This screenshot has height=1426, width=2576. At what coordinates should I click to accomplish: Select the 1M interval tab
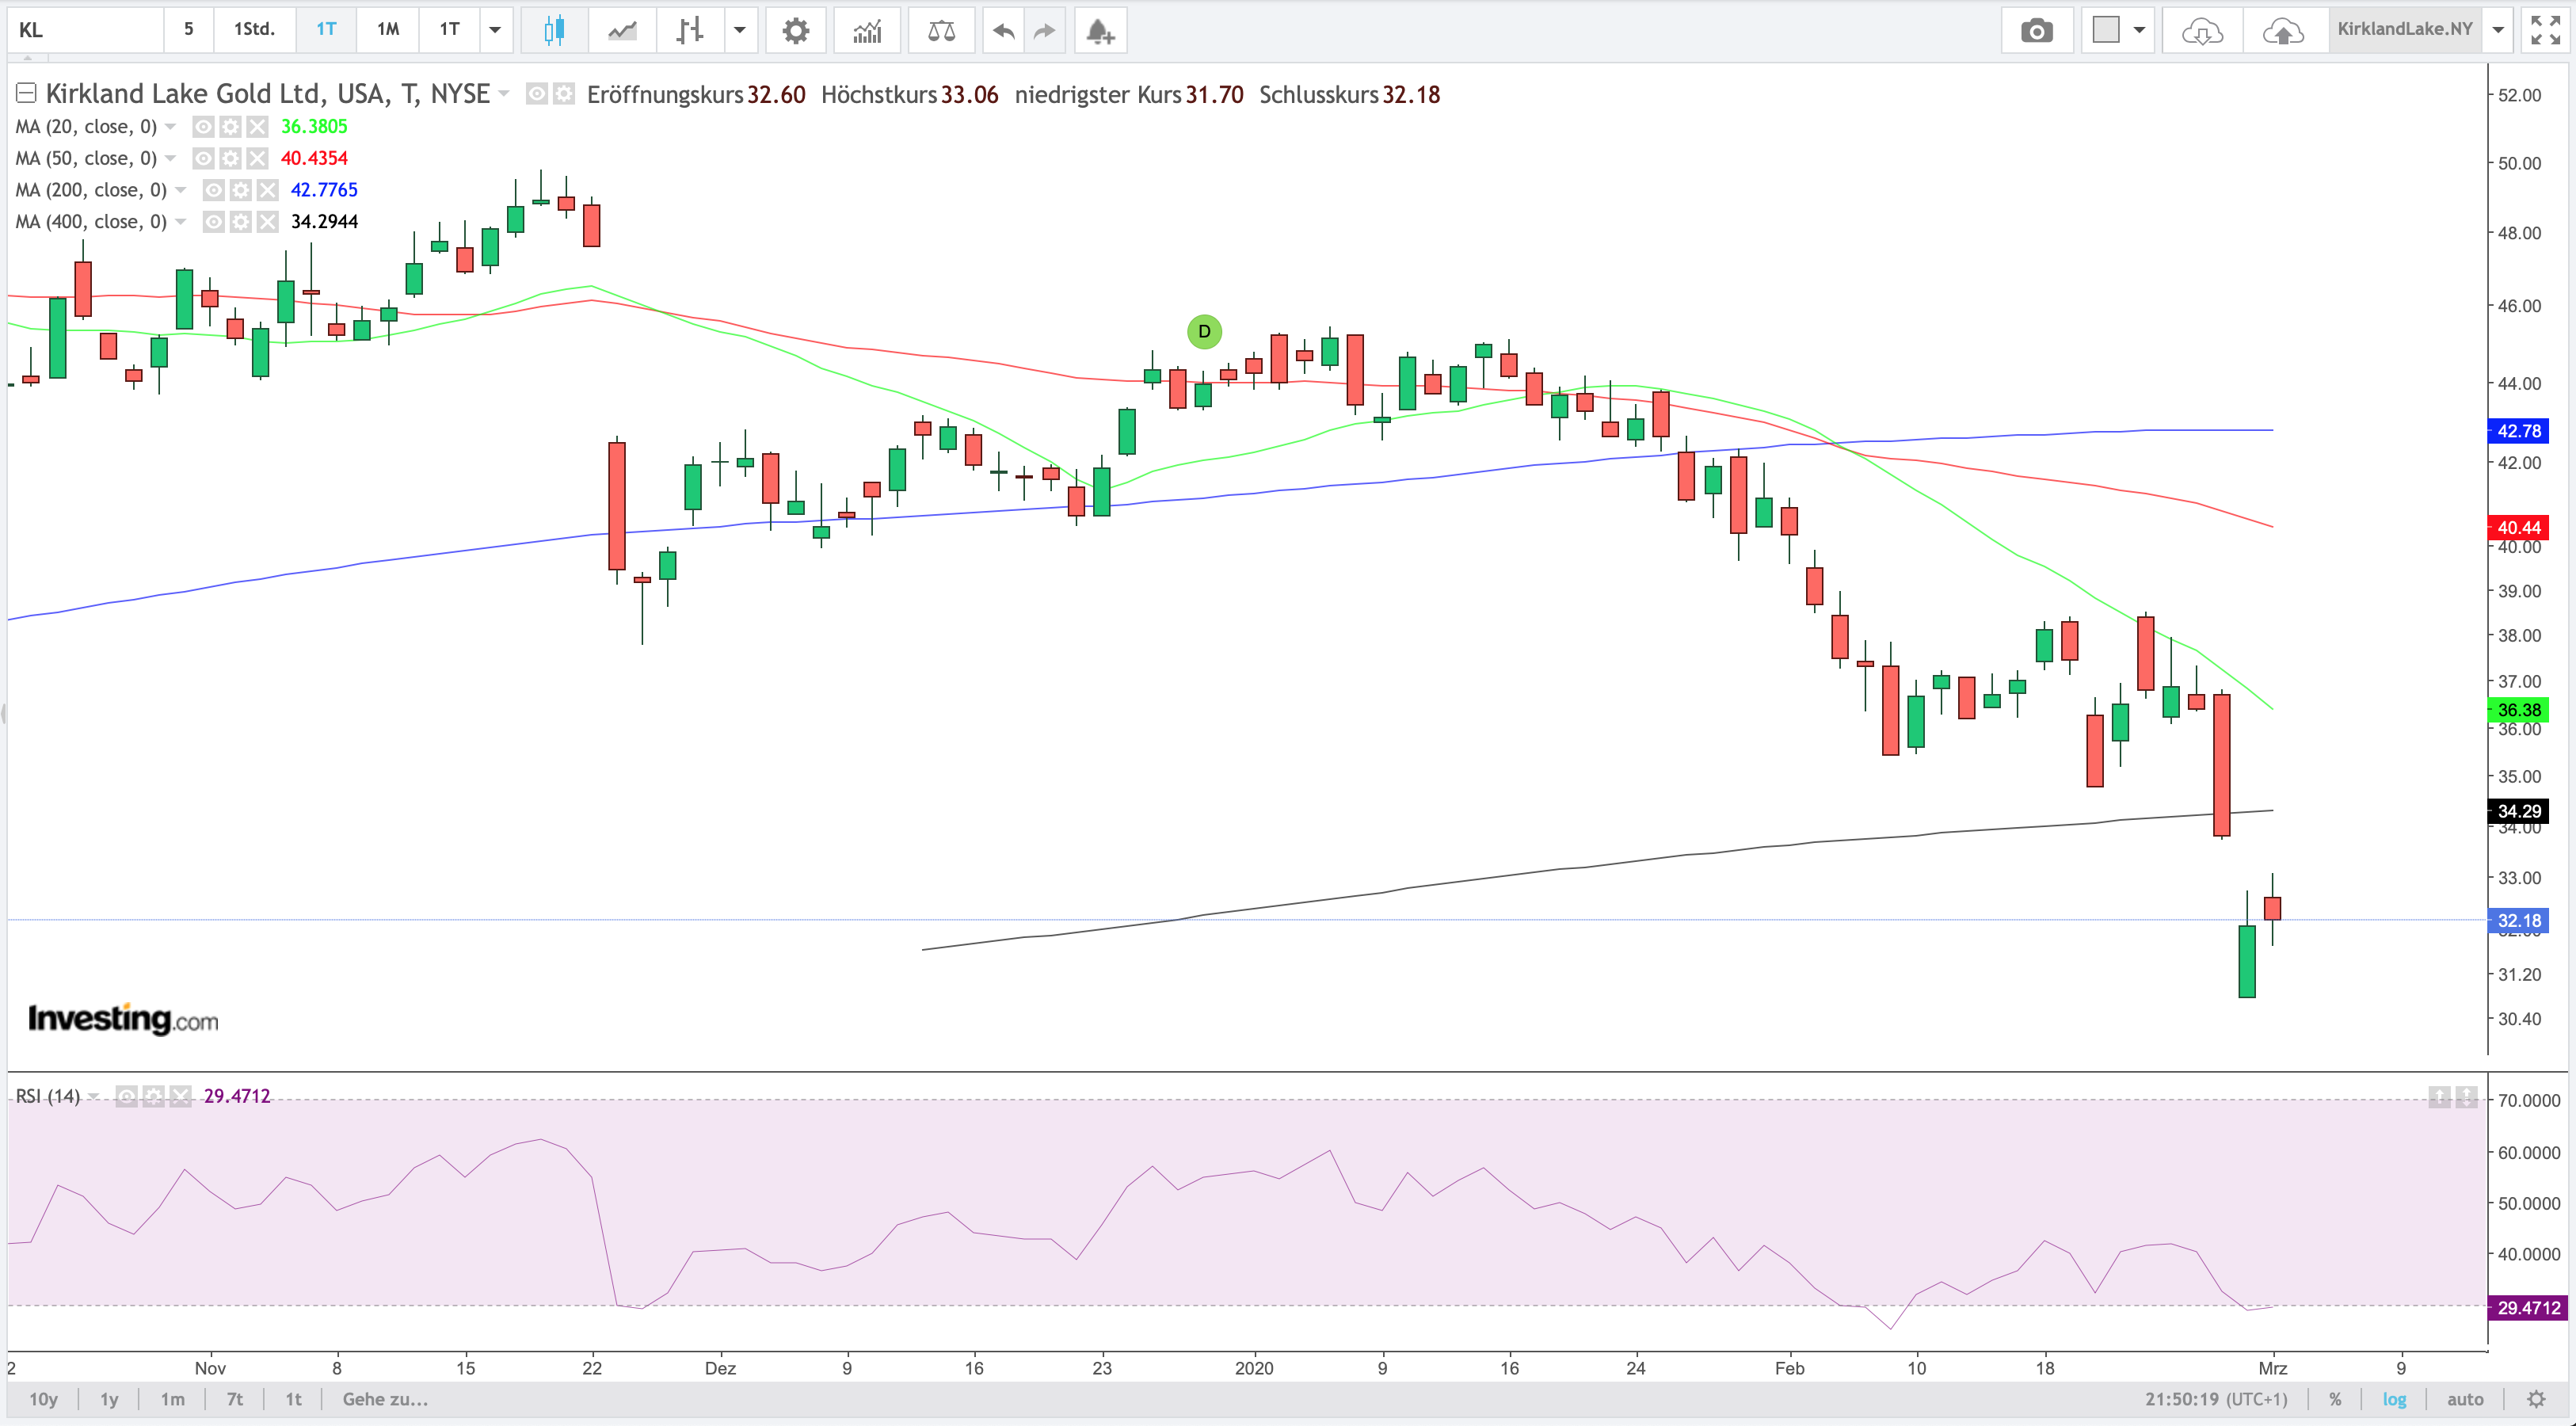pyautogui.click(x=388, y=30)
